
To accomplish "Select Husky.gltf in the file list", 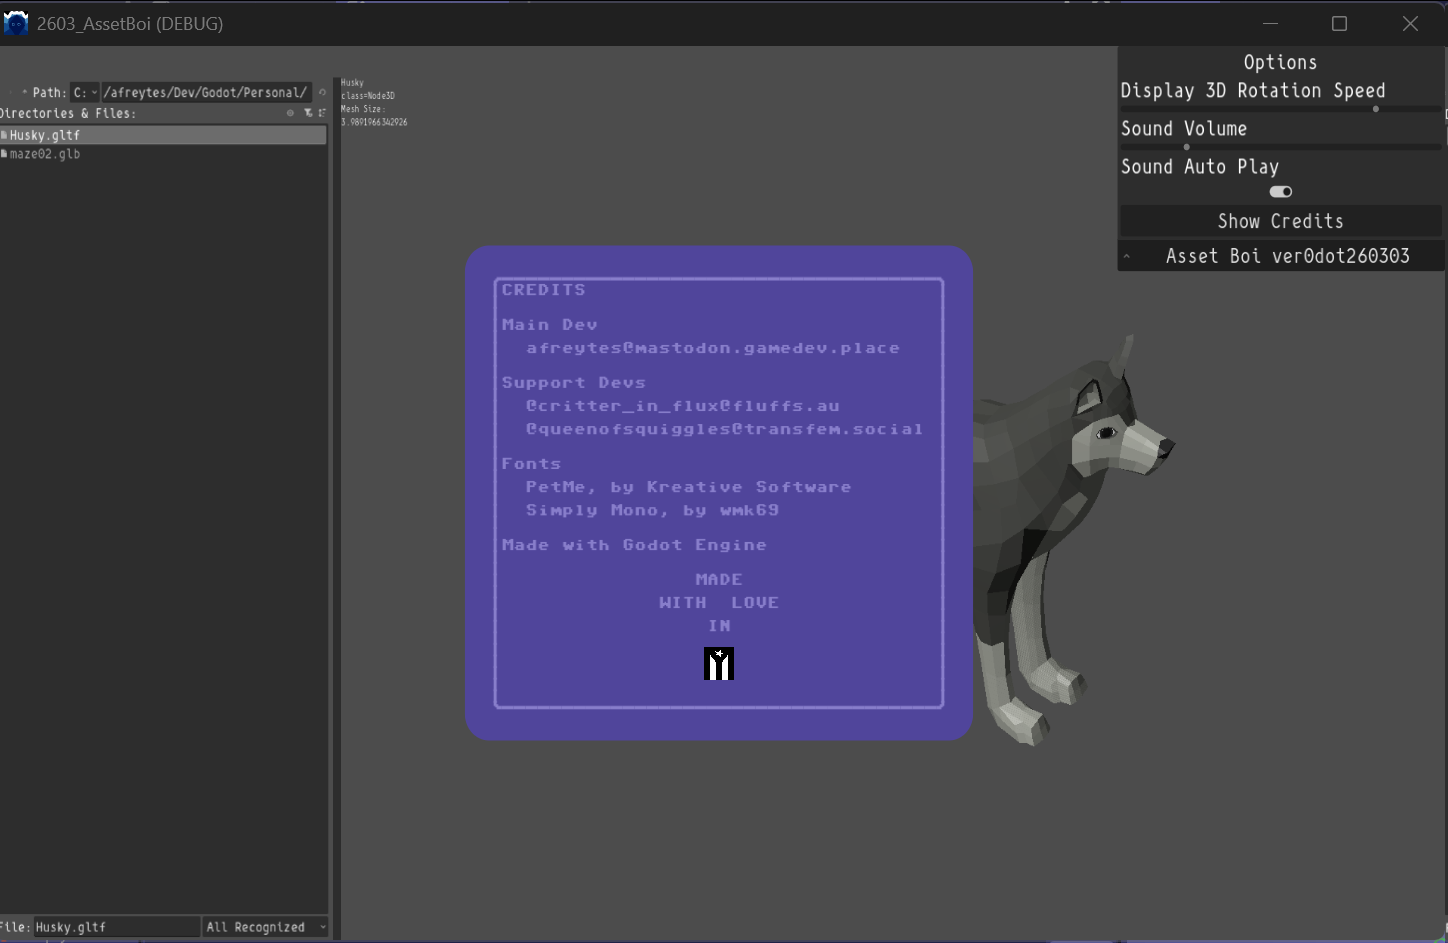I will click(45, 135).
